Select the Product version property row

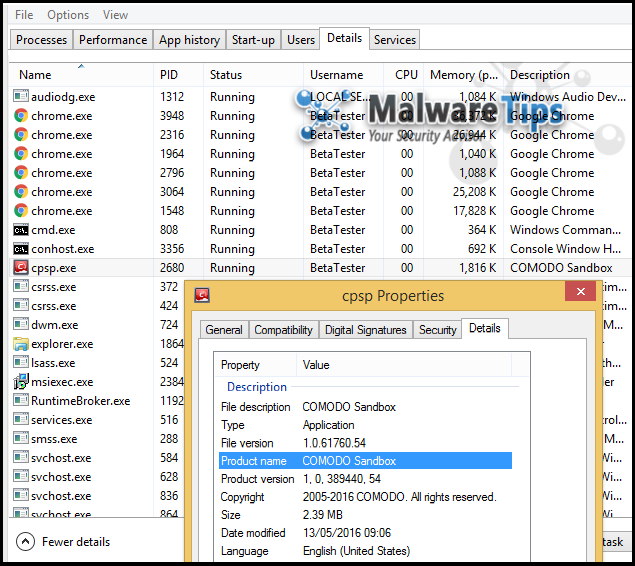pos(365,479)
